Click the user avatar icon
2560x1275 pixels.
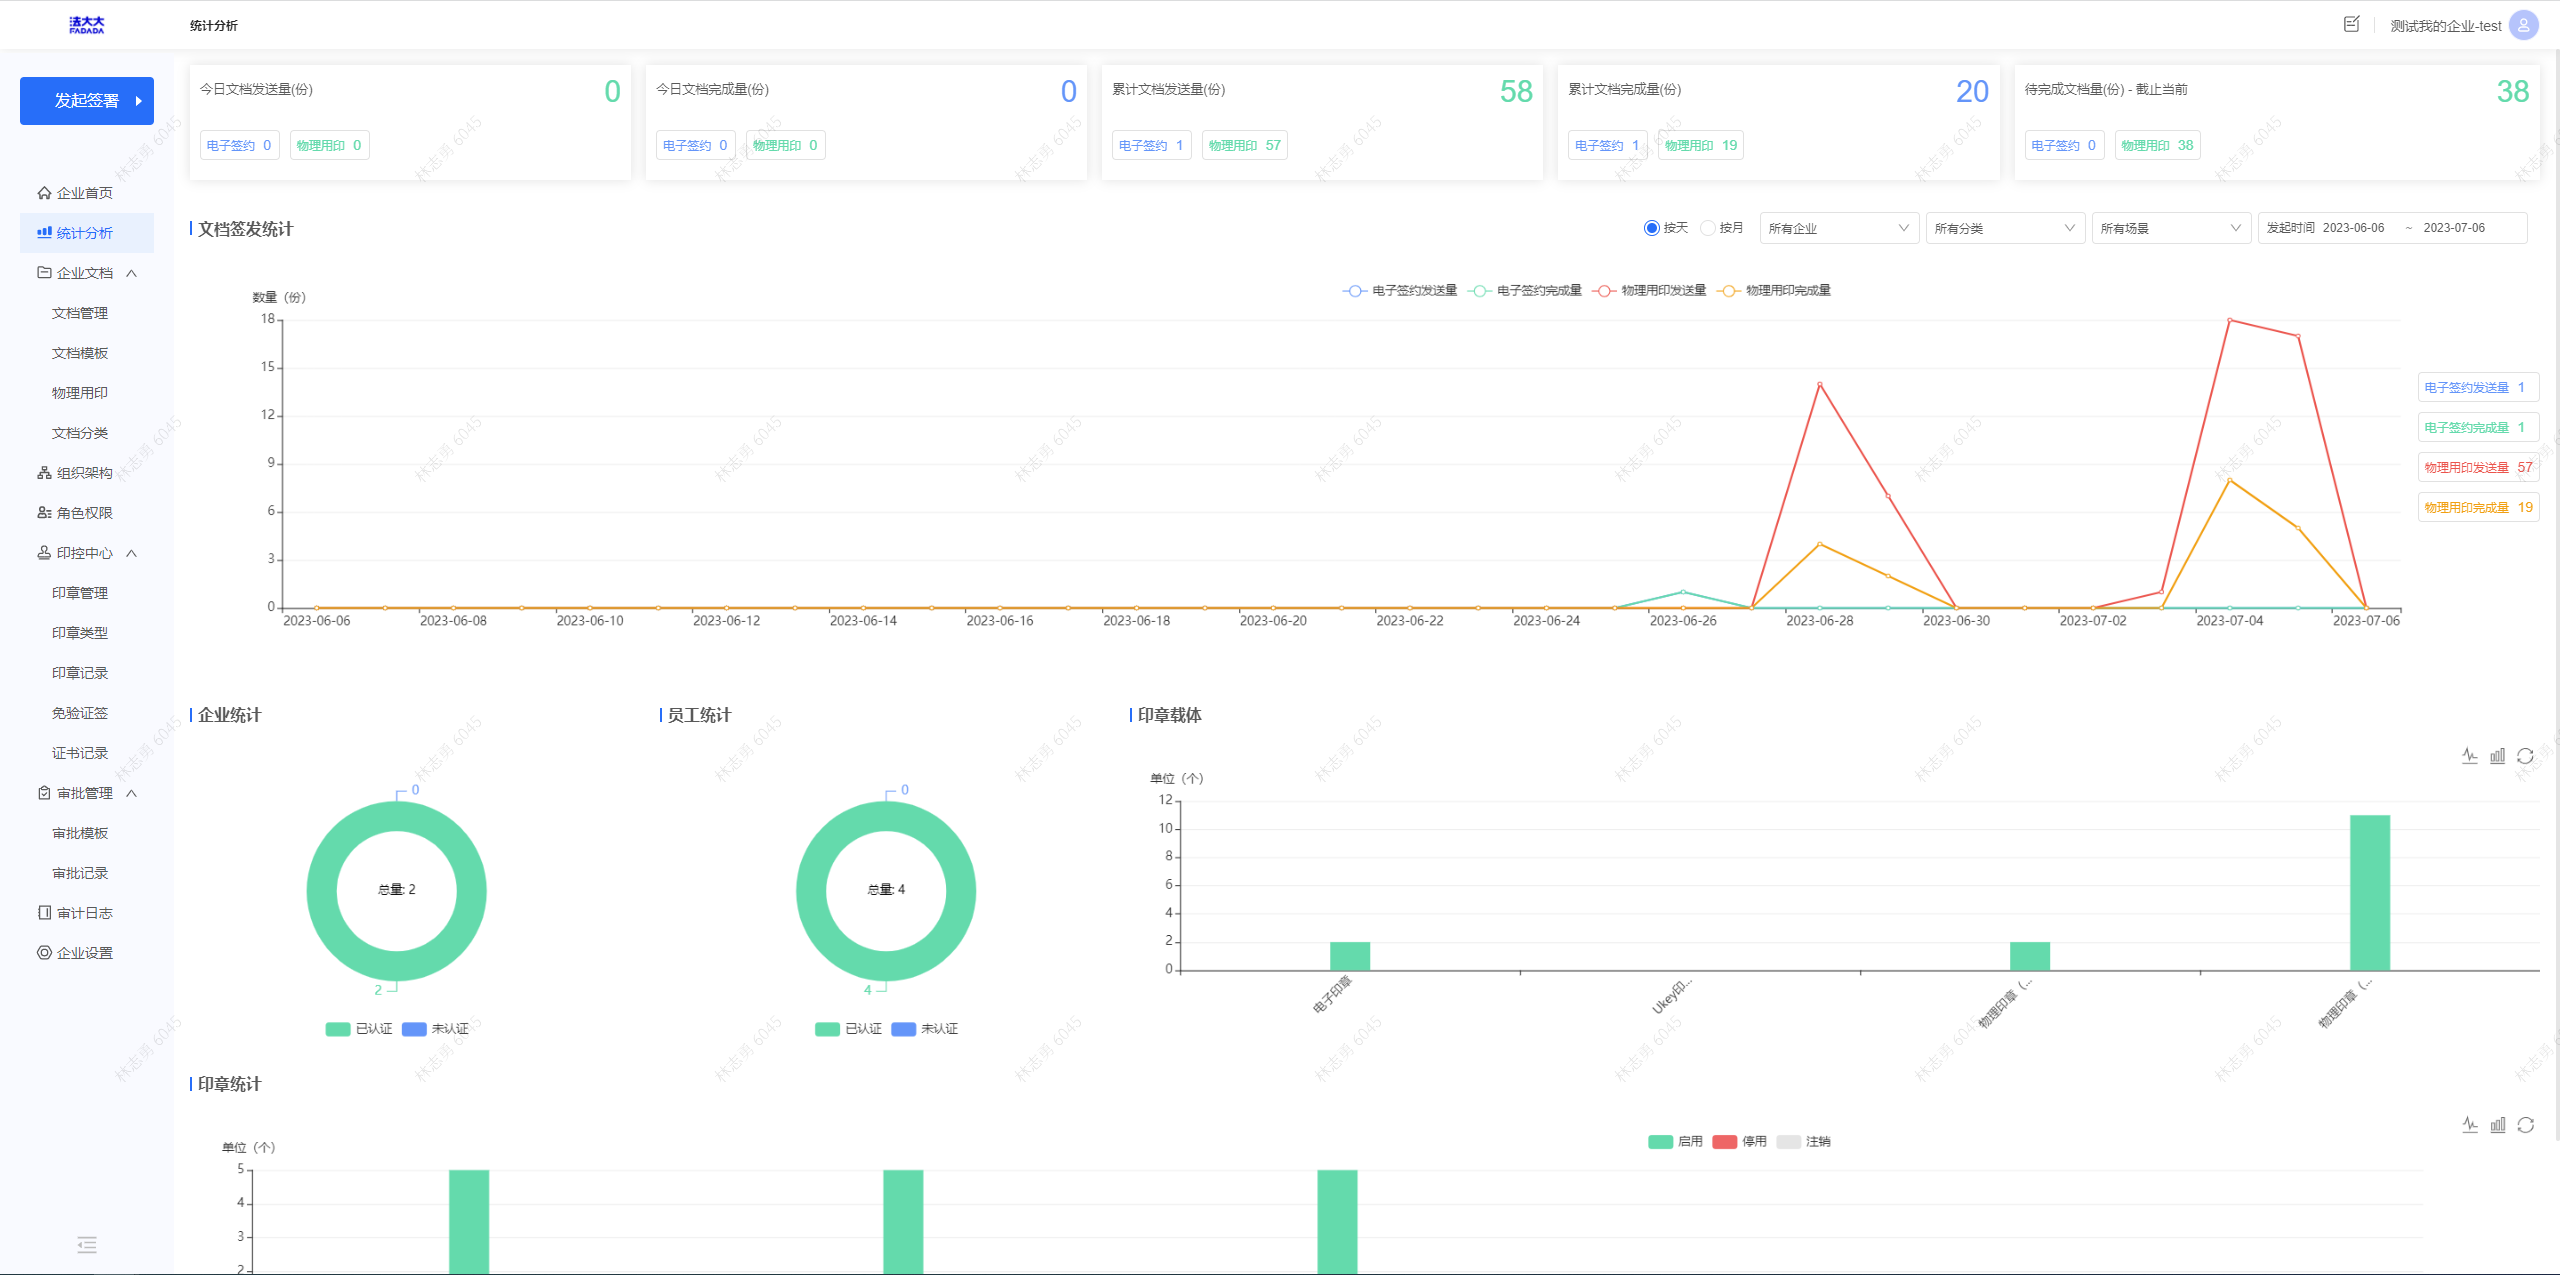tap(2524, 25)
